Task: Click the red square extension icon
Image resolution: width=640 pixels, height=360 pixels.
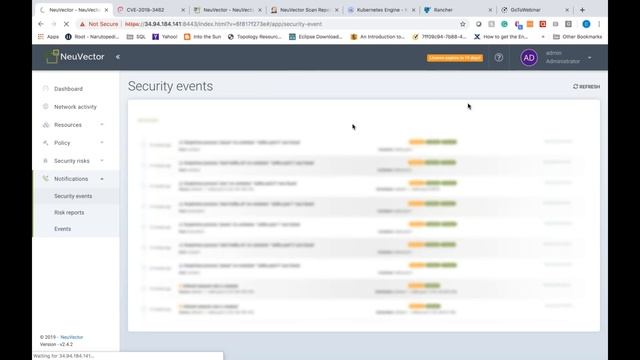Action: point(542,24)
